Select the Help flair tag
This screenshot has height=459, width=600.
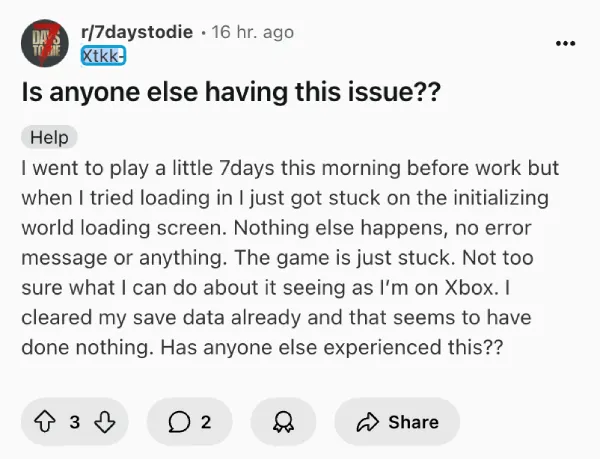(49, 137)
